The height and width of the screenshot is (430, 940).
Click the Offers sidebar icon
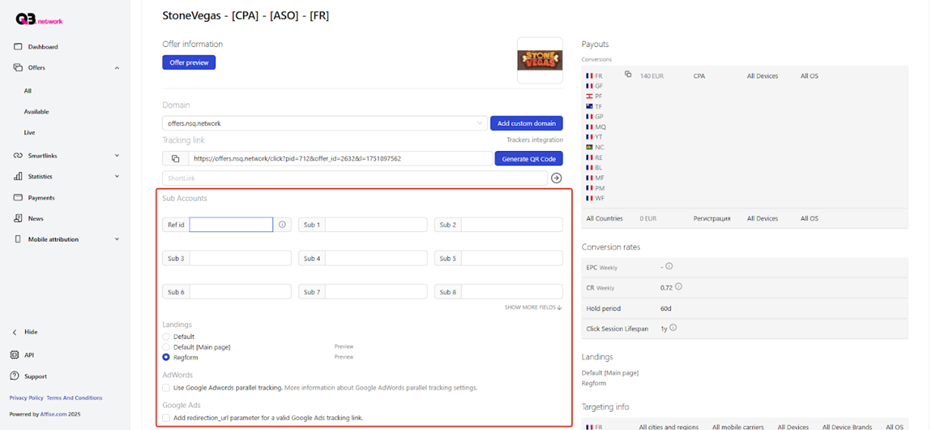tap(17, 68)
